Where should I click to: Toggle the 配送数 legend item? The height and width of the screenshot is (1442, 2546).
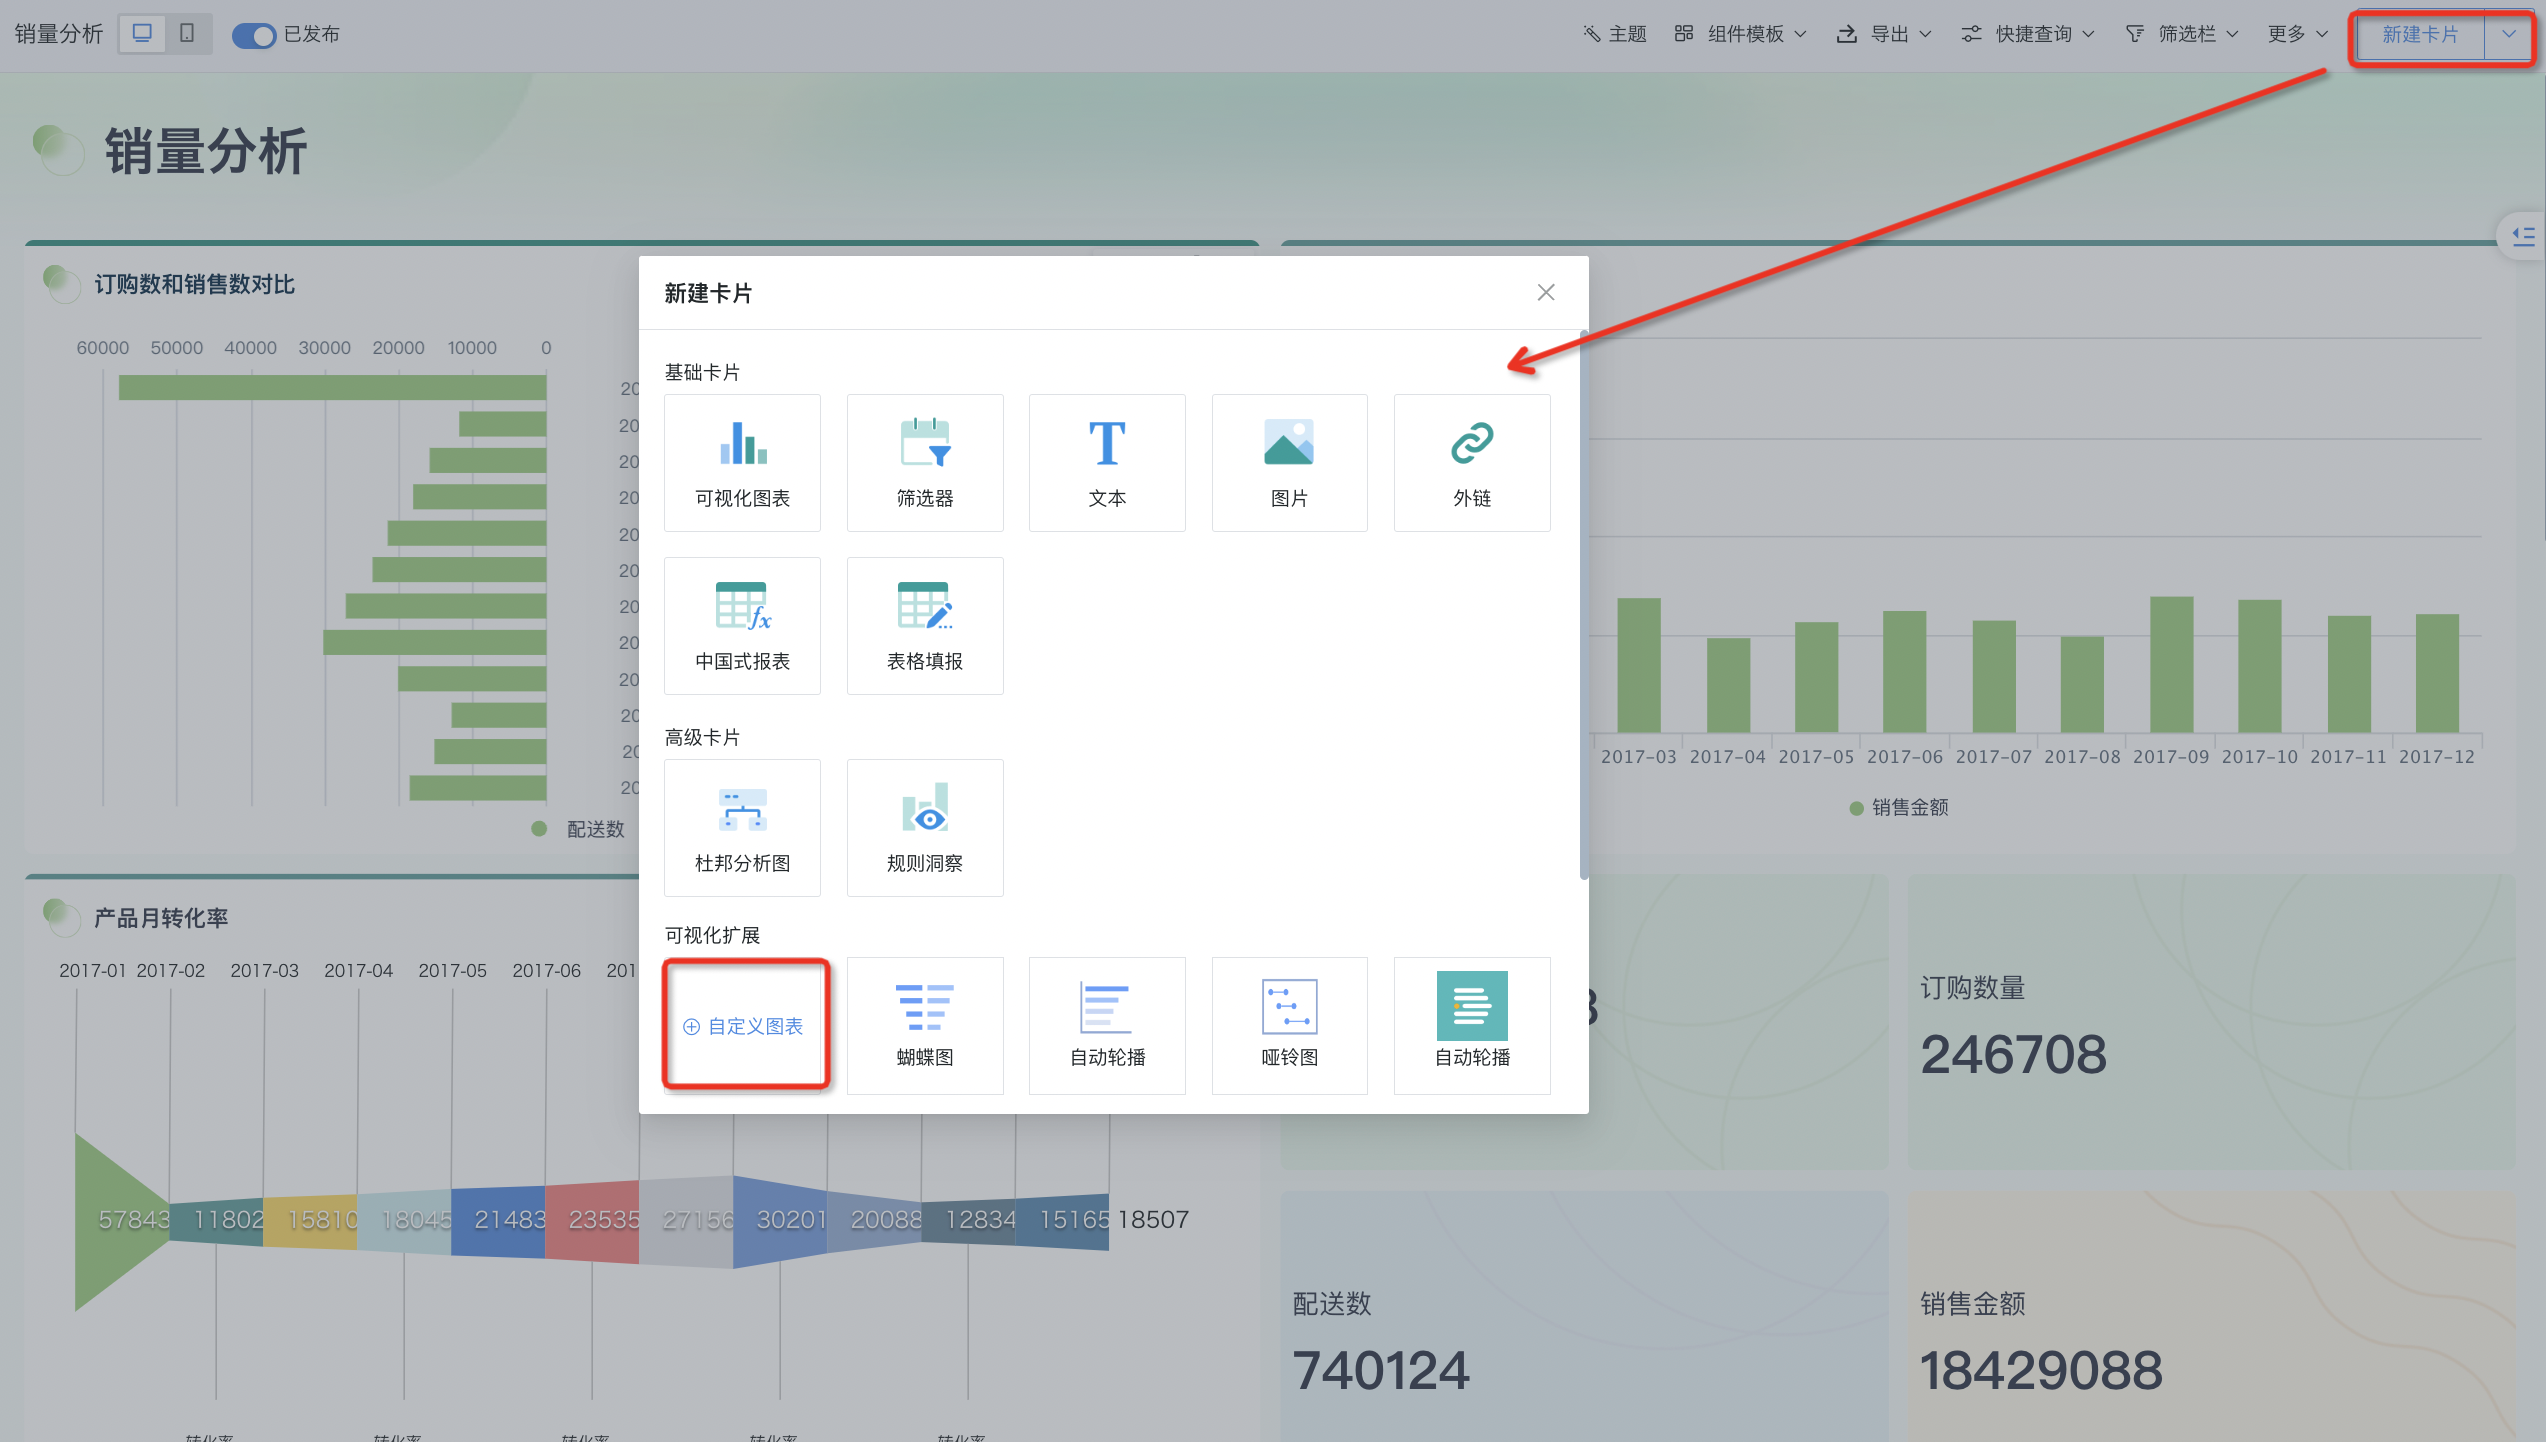point(580,829)
